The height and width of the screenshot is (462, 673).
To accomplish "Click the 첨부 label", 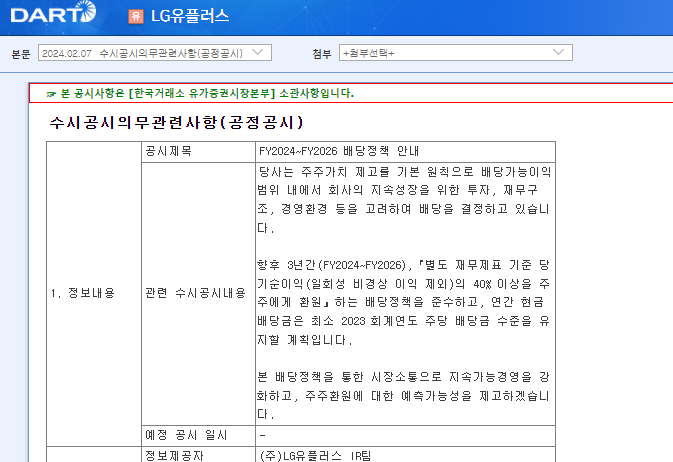I will (x=322, y=54).
